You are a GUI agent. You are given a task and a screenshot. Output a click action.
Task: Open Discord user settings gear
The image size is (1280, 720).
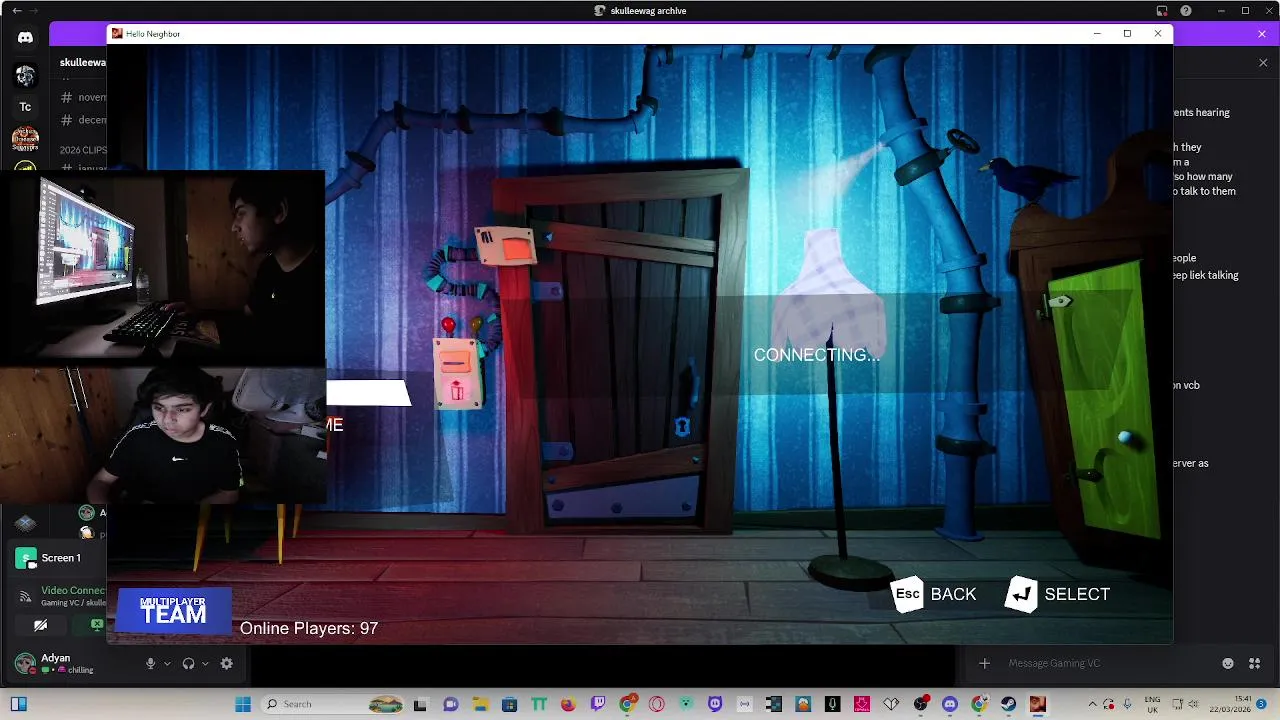[x=227, y=663]
